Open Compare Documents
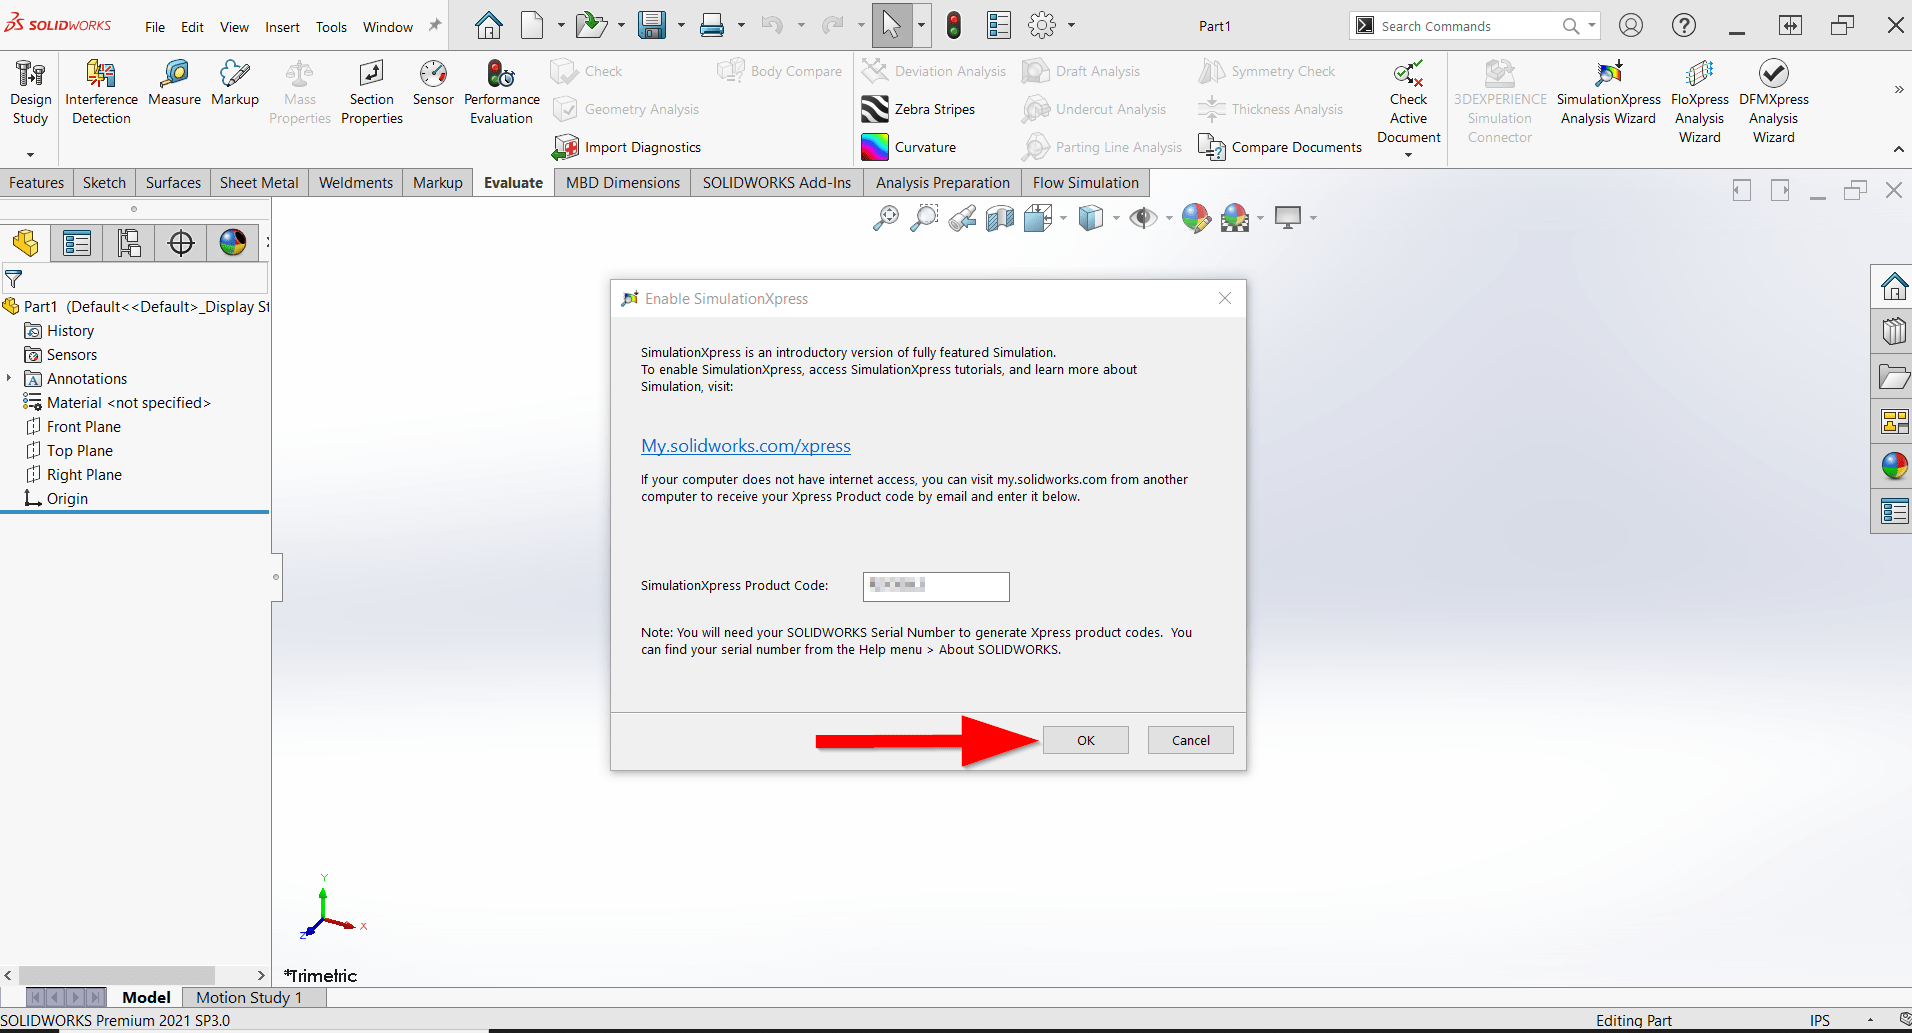Viewport: 1912px width, 1033px height. tap(1280, 147)
